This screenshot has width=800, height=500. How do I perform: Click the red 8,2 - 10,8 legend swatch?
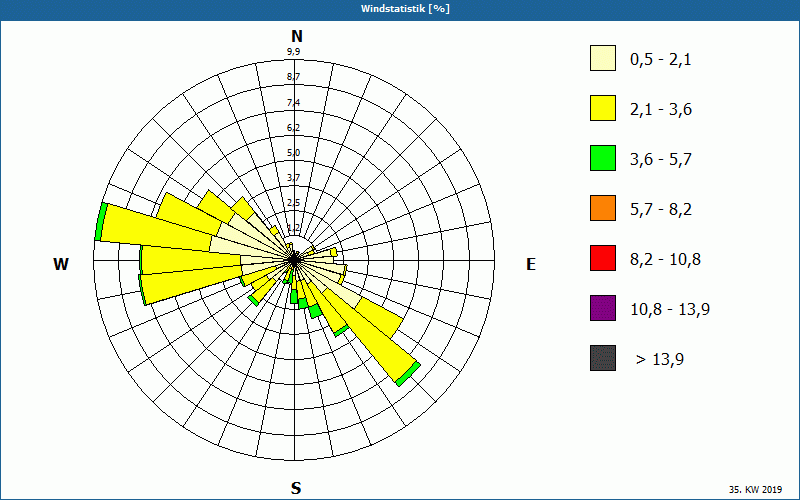603,258
